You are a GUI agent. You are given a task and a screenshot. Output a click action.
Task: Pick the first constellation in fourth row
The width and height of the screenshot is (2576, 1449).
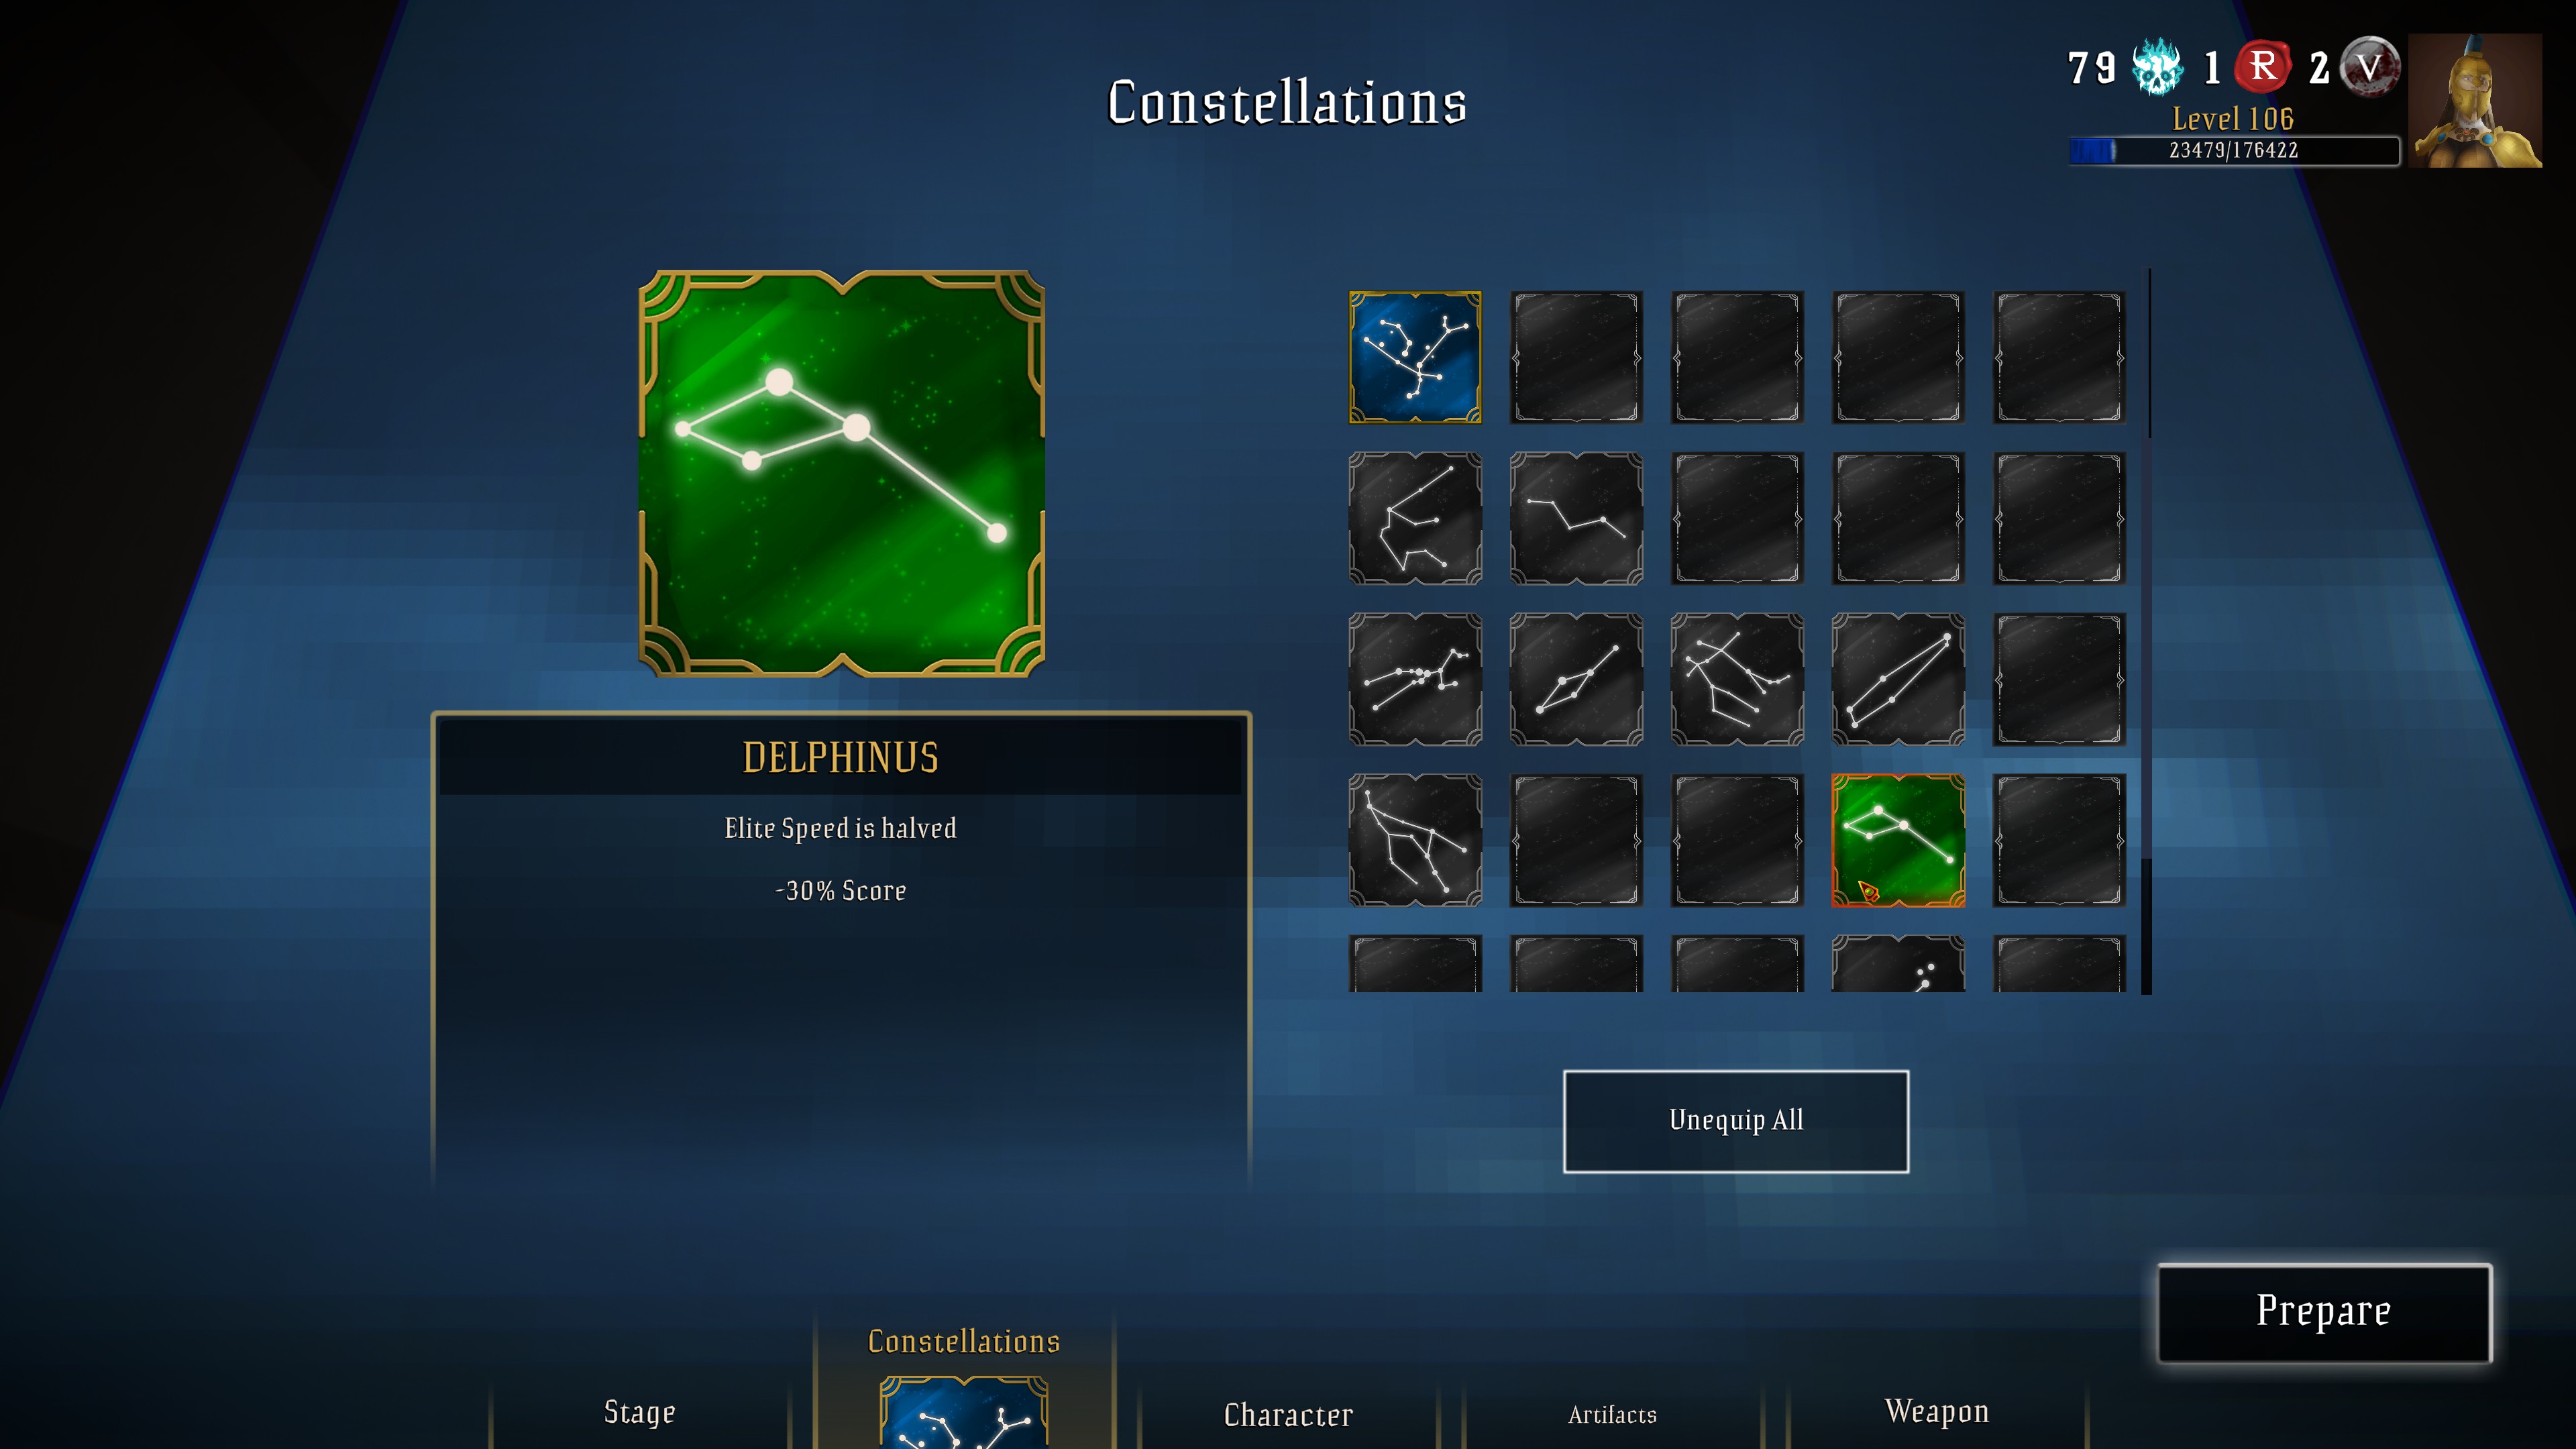click(x=1415, y=840)
